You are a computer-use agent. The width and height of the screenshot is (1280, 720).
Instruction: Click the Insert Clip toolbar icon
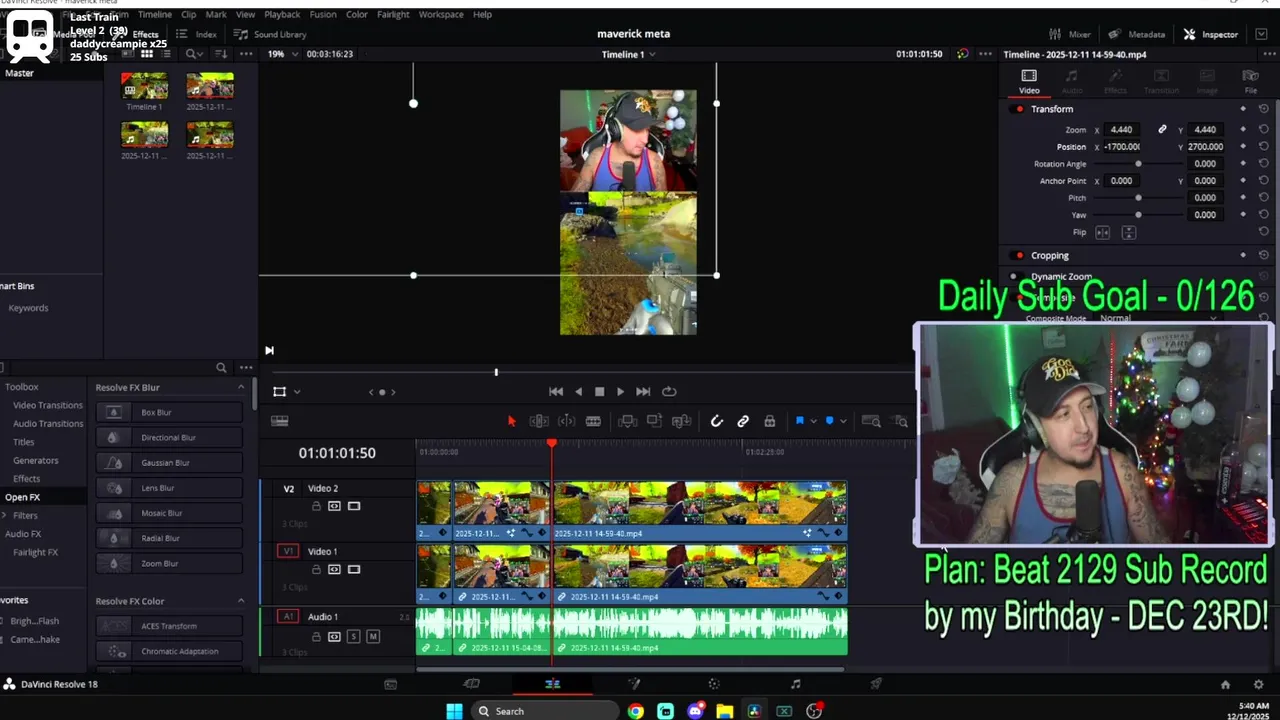pos(628,421)
